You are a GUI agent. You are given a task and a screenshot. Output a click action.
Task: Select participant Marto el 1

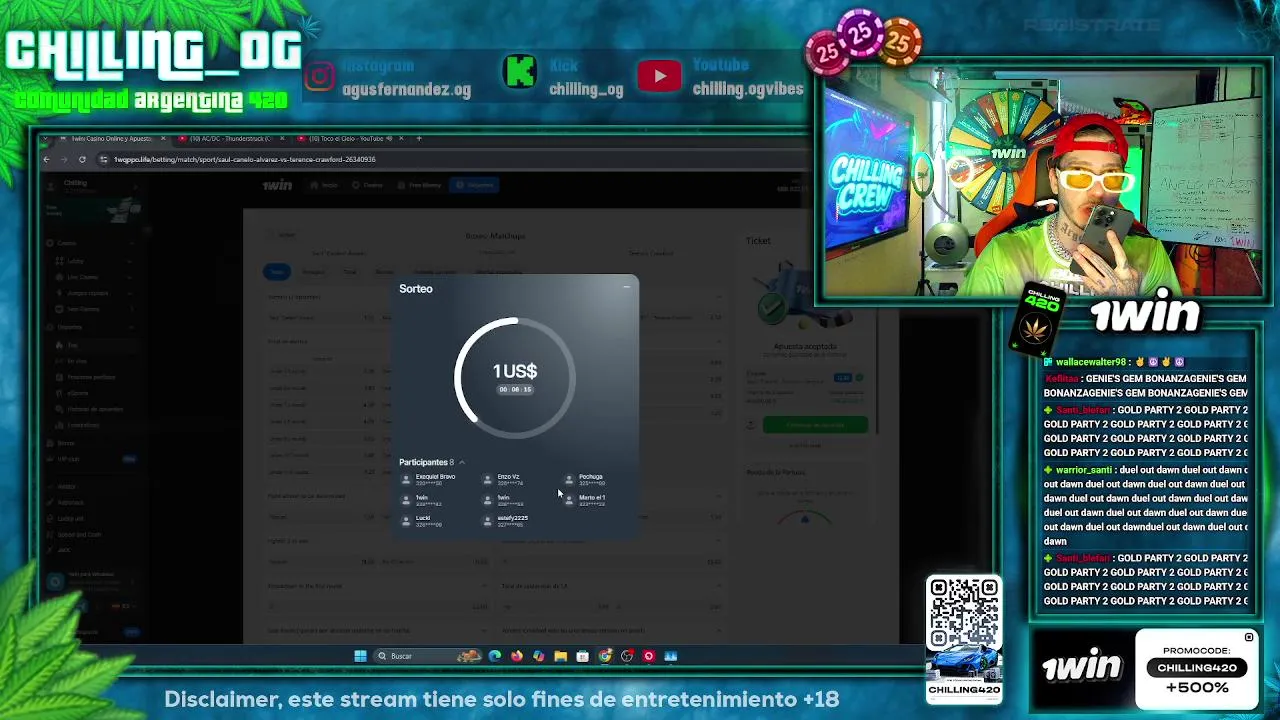click(586, 500)
